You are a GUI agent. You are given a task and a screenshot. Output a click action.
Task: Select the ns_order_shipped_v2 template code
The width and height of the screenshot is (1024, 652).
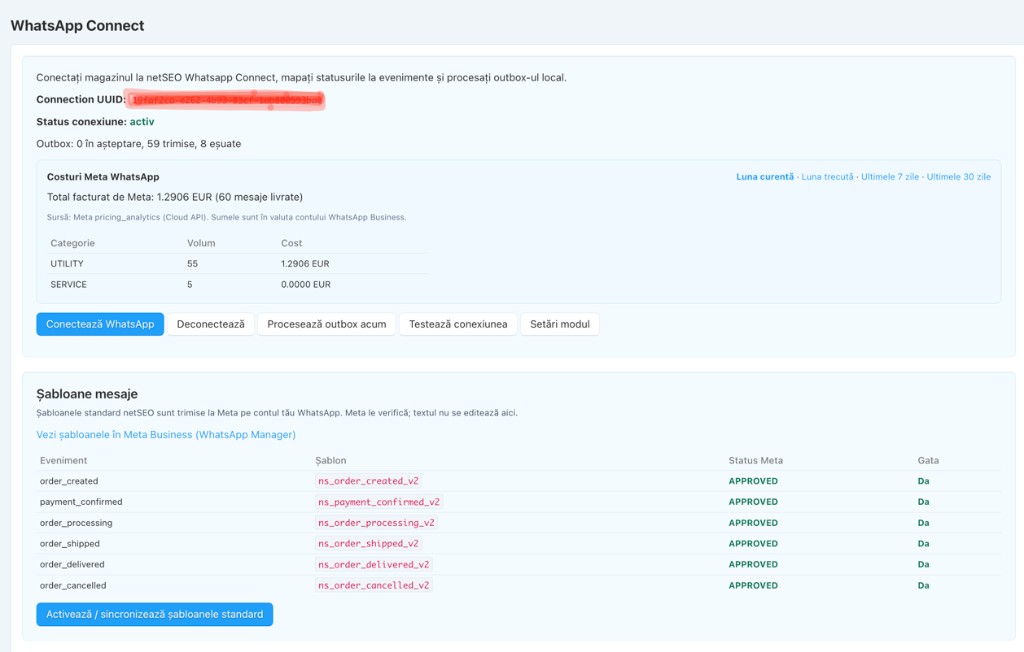coord(368,544)
